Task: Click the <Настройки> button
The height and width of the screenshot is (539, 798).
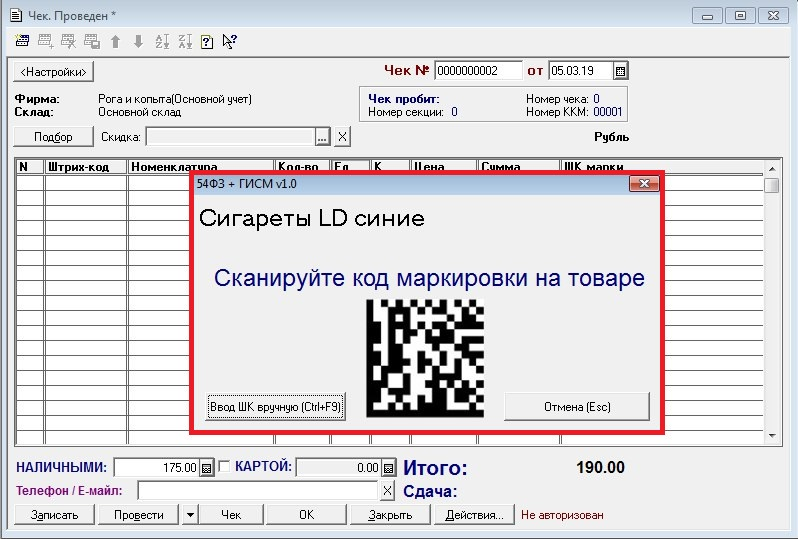Action: point(53,72)
